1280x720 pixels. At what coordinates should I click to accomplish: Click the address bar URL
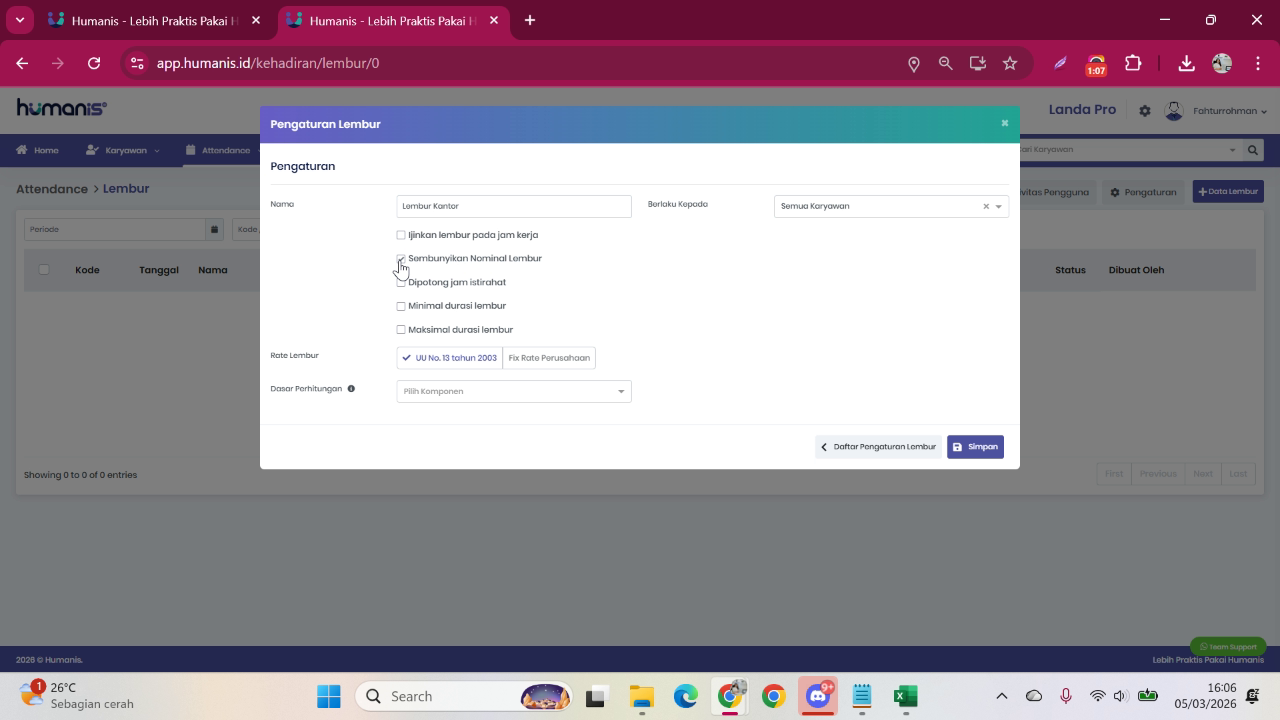(x=268, y=63)
